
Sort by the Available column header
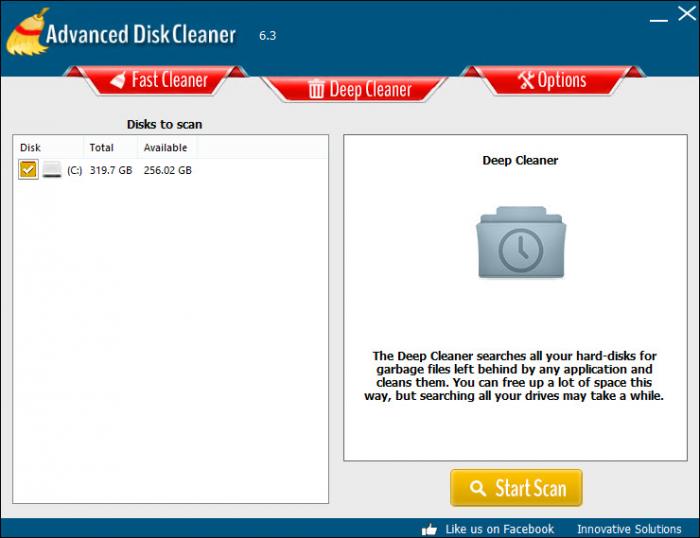pyautogui.click(x=165, y=147)
